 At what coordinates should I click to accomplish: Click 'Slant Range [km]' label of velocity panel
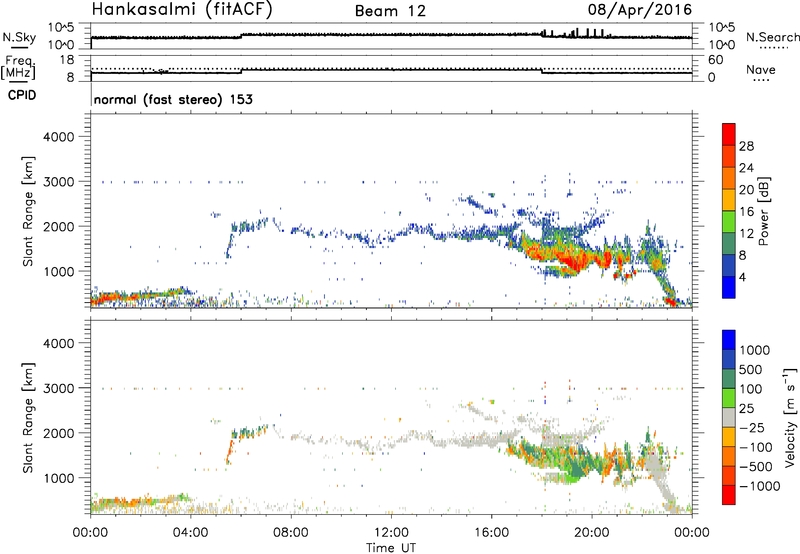tap(28, 417)
